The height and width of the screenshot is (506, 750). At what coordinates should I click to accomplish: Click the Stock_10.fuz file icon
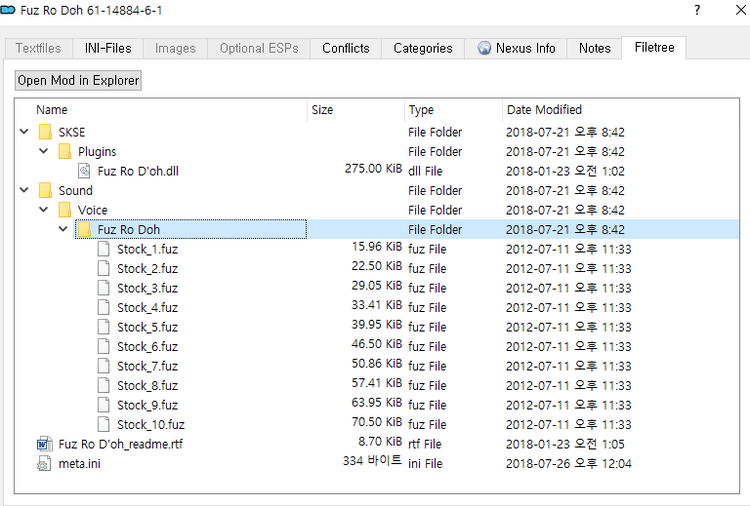[x=104, y=424]
